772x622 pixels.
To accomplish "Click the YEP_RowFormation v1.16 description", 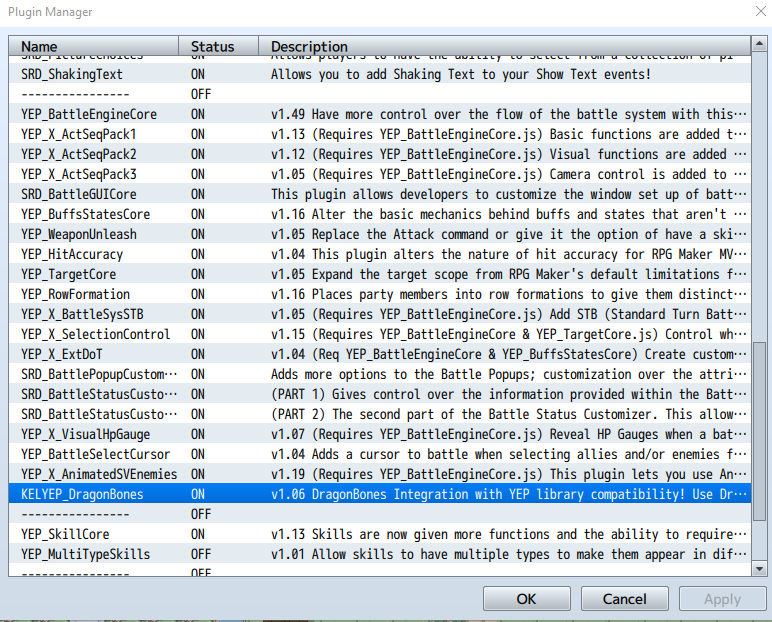I will pyautogui.click(x=509, y=295).
